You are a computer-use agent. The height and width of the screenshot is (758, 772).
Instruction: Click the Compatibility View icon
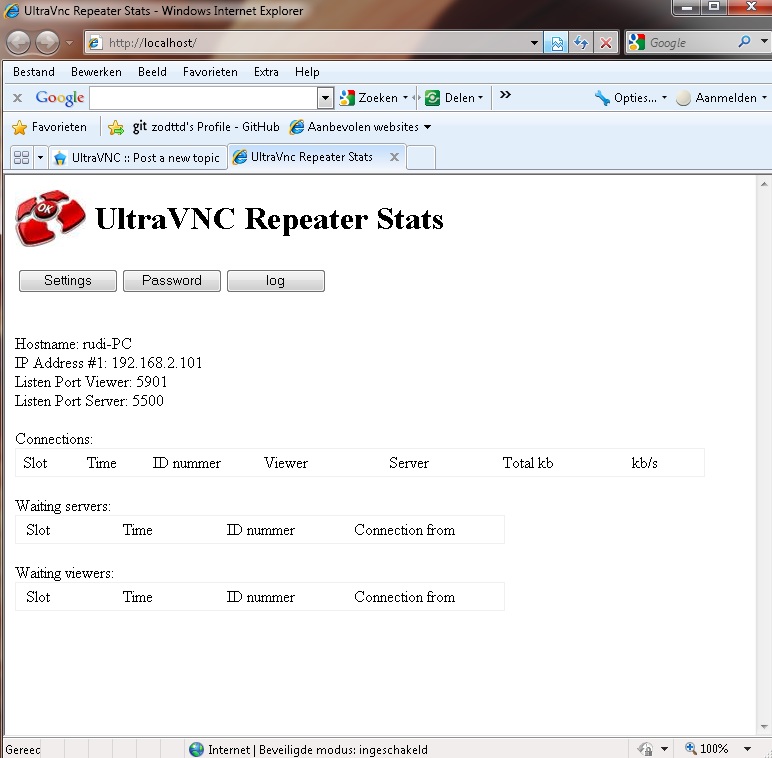tap(556, 43)
